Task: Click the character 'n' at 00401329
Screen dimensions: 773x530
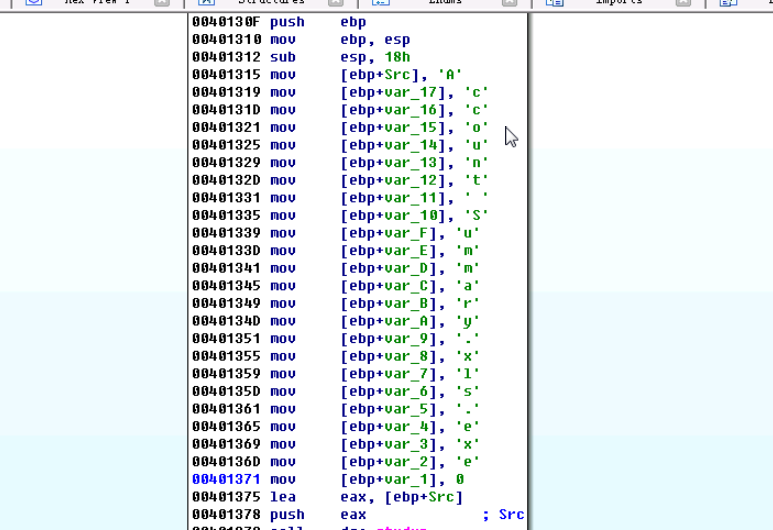Action: 476,163
